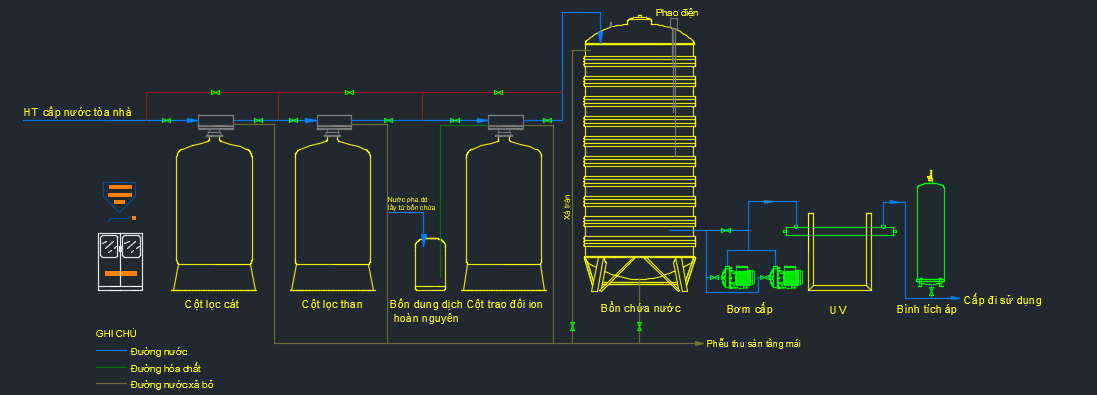This screenshot has height=395, width=1097.
Task: Click the 'HT cấp nước tòa nhà' label
Action: point(77,112)
